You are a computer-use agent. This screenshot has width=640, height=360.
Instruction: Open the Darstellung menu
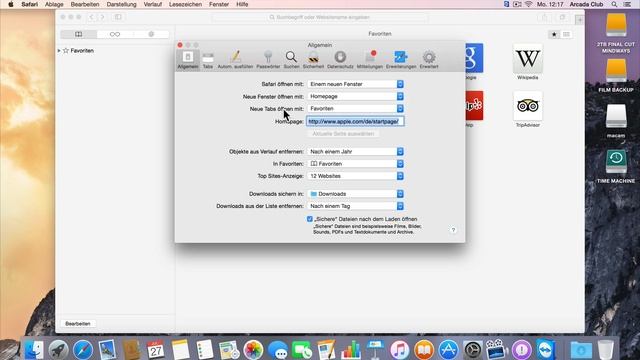[x=121, y=4]
